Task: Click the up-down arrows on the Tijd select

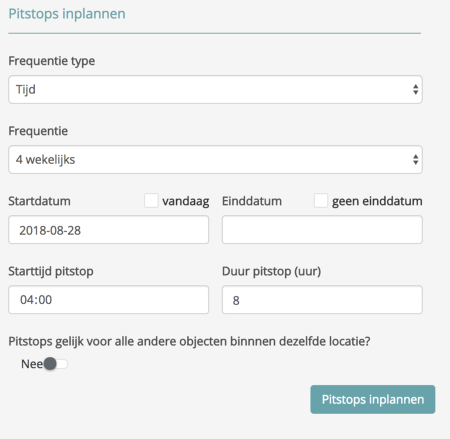Action: (x=415, y=89)
